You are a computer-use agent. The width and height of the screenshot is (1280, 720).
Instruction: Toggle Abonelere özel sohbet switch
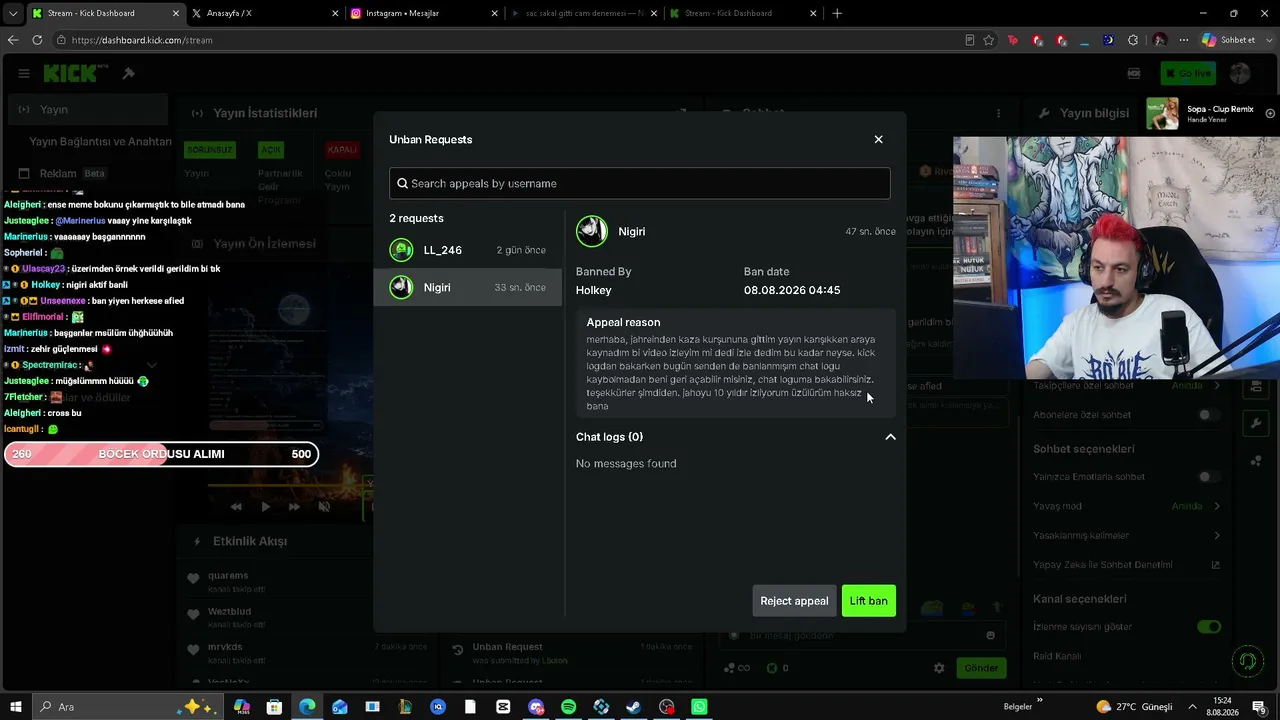click(1209, 415)
